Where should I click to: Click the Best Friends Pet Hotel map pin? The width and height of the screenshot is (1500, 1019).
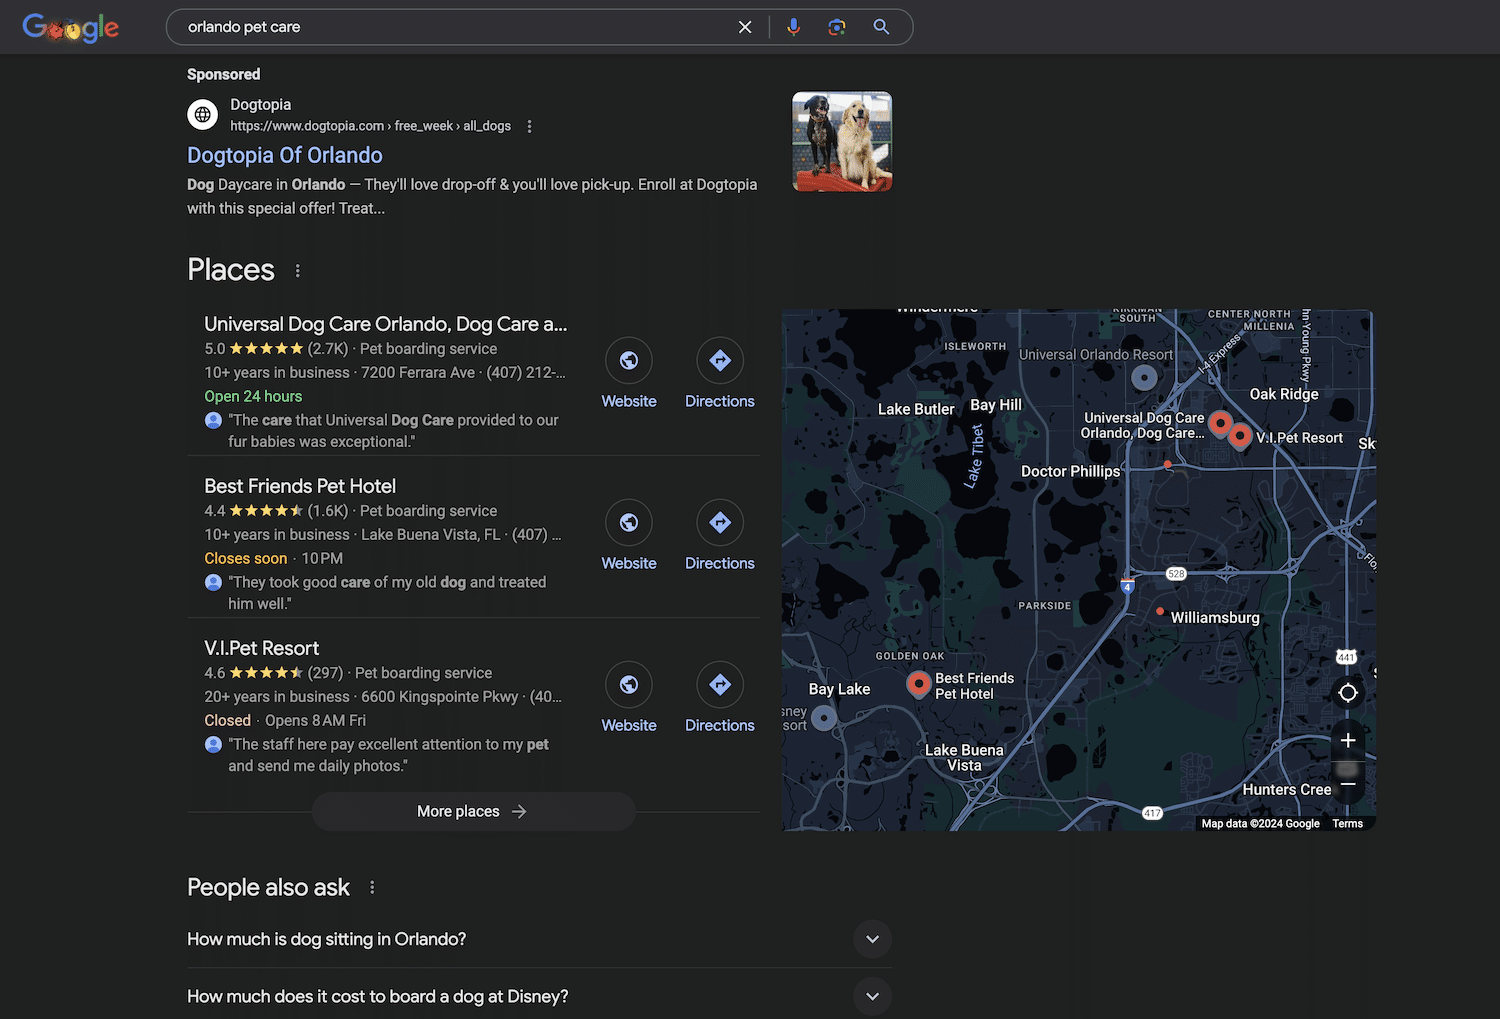[x=918, y=683]
